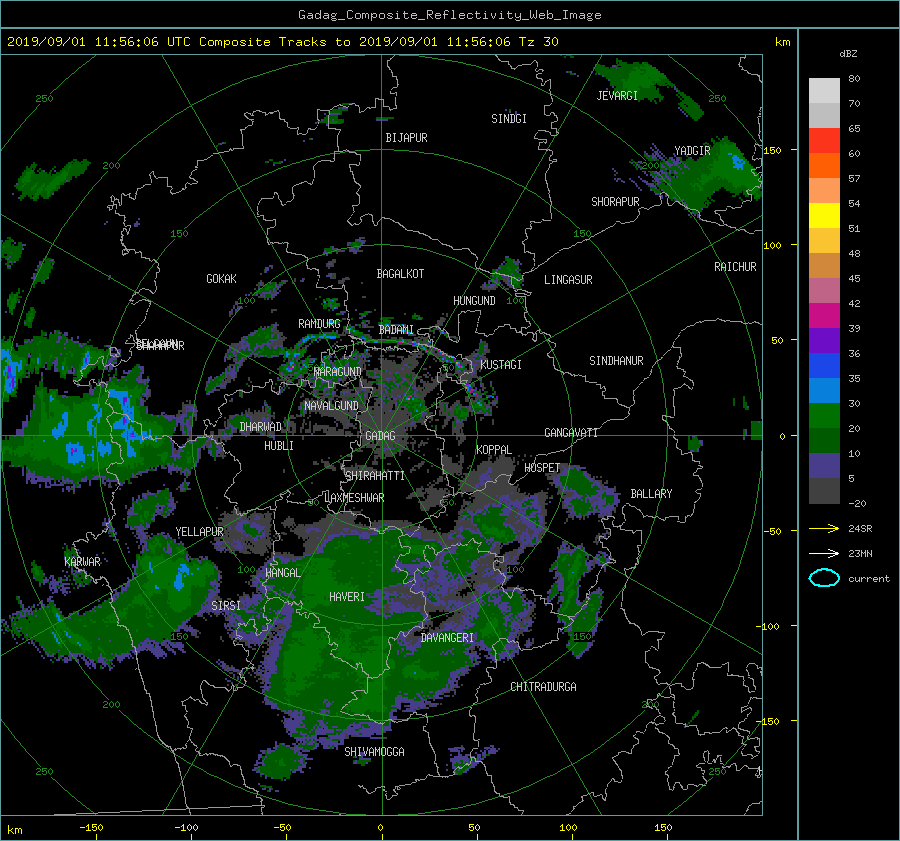Click the HAVERI city label

click(x=347, y=597)
